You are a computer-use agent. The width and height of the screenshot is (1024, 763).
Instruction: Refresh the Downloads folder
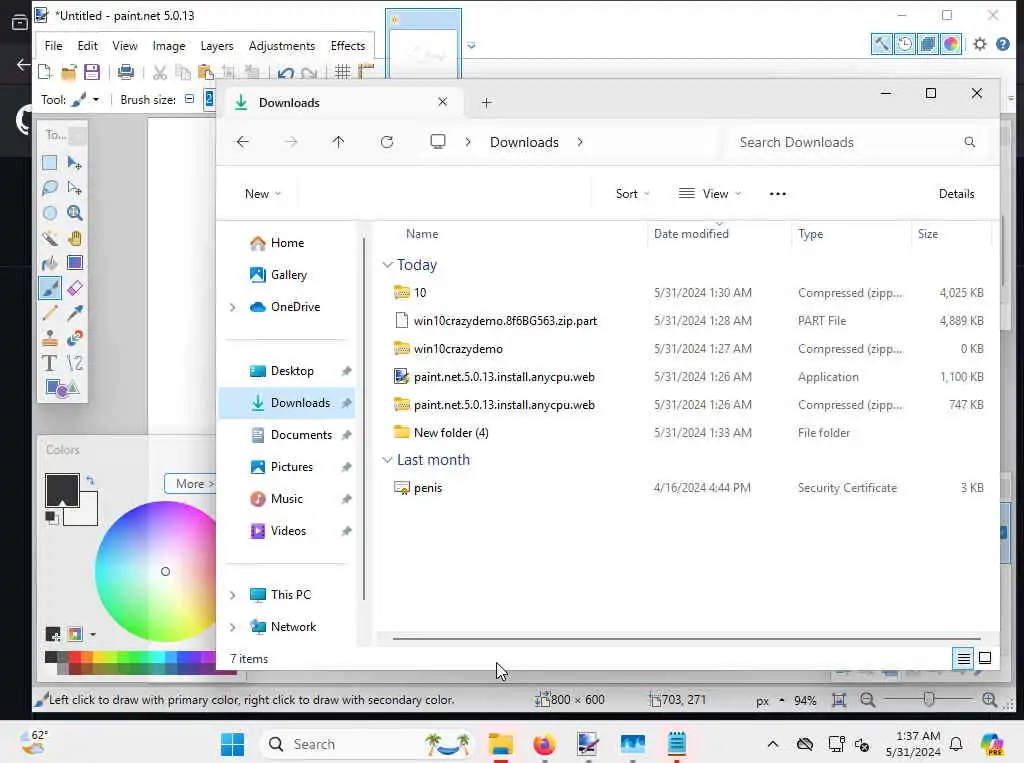[x=387, y=142]
